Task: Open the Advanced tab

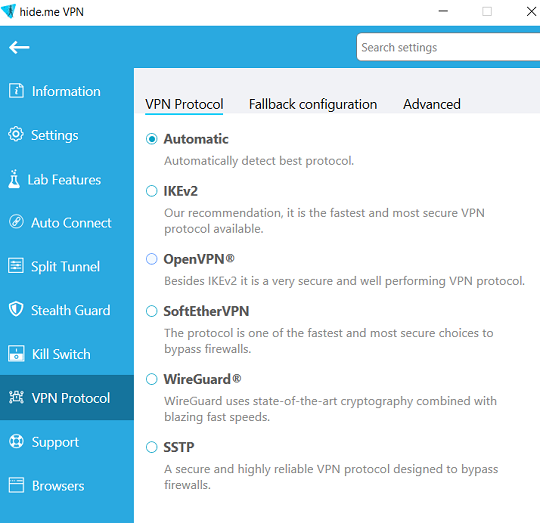Action: (x=432, y=104)
